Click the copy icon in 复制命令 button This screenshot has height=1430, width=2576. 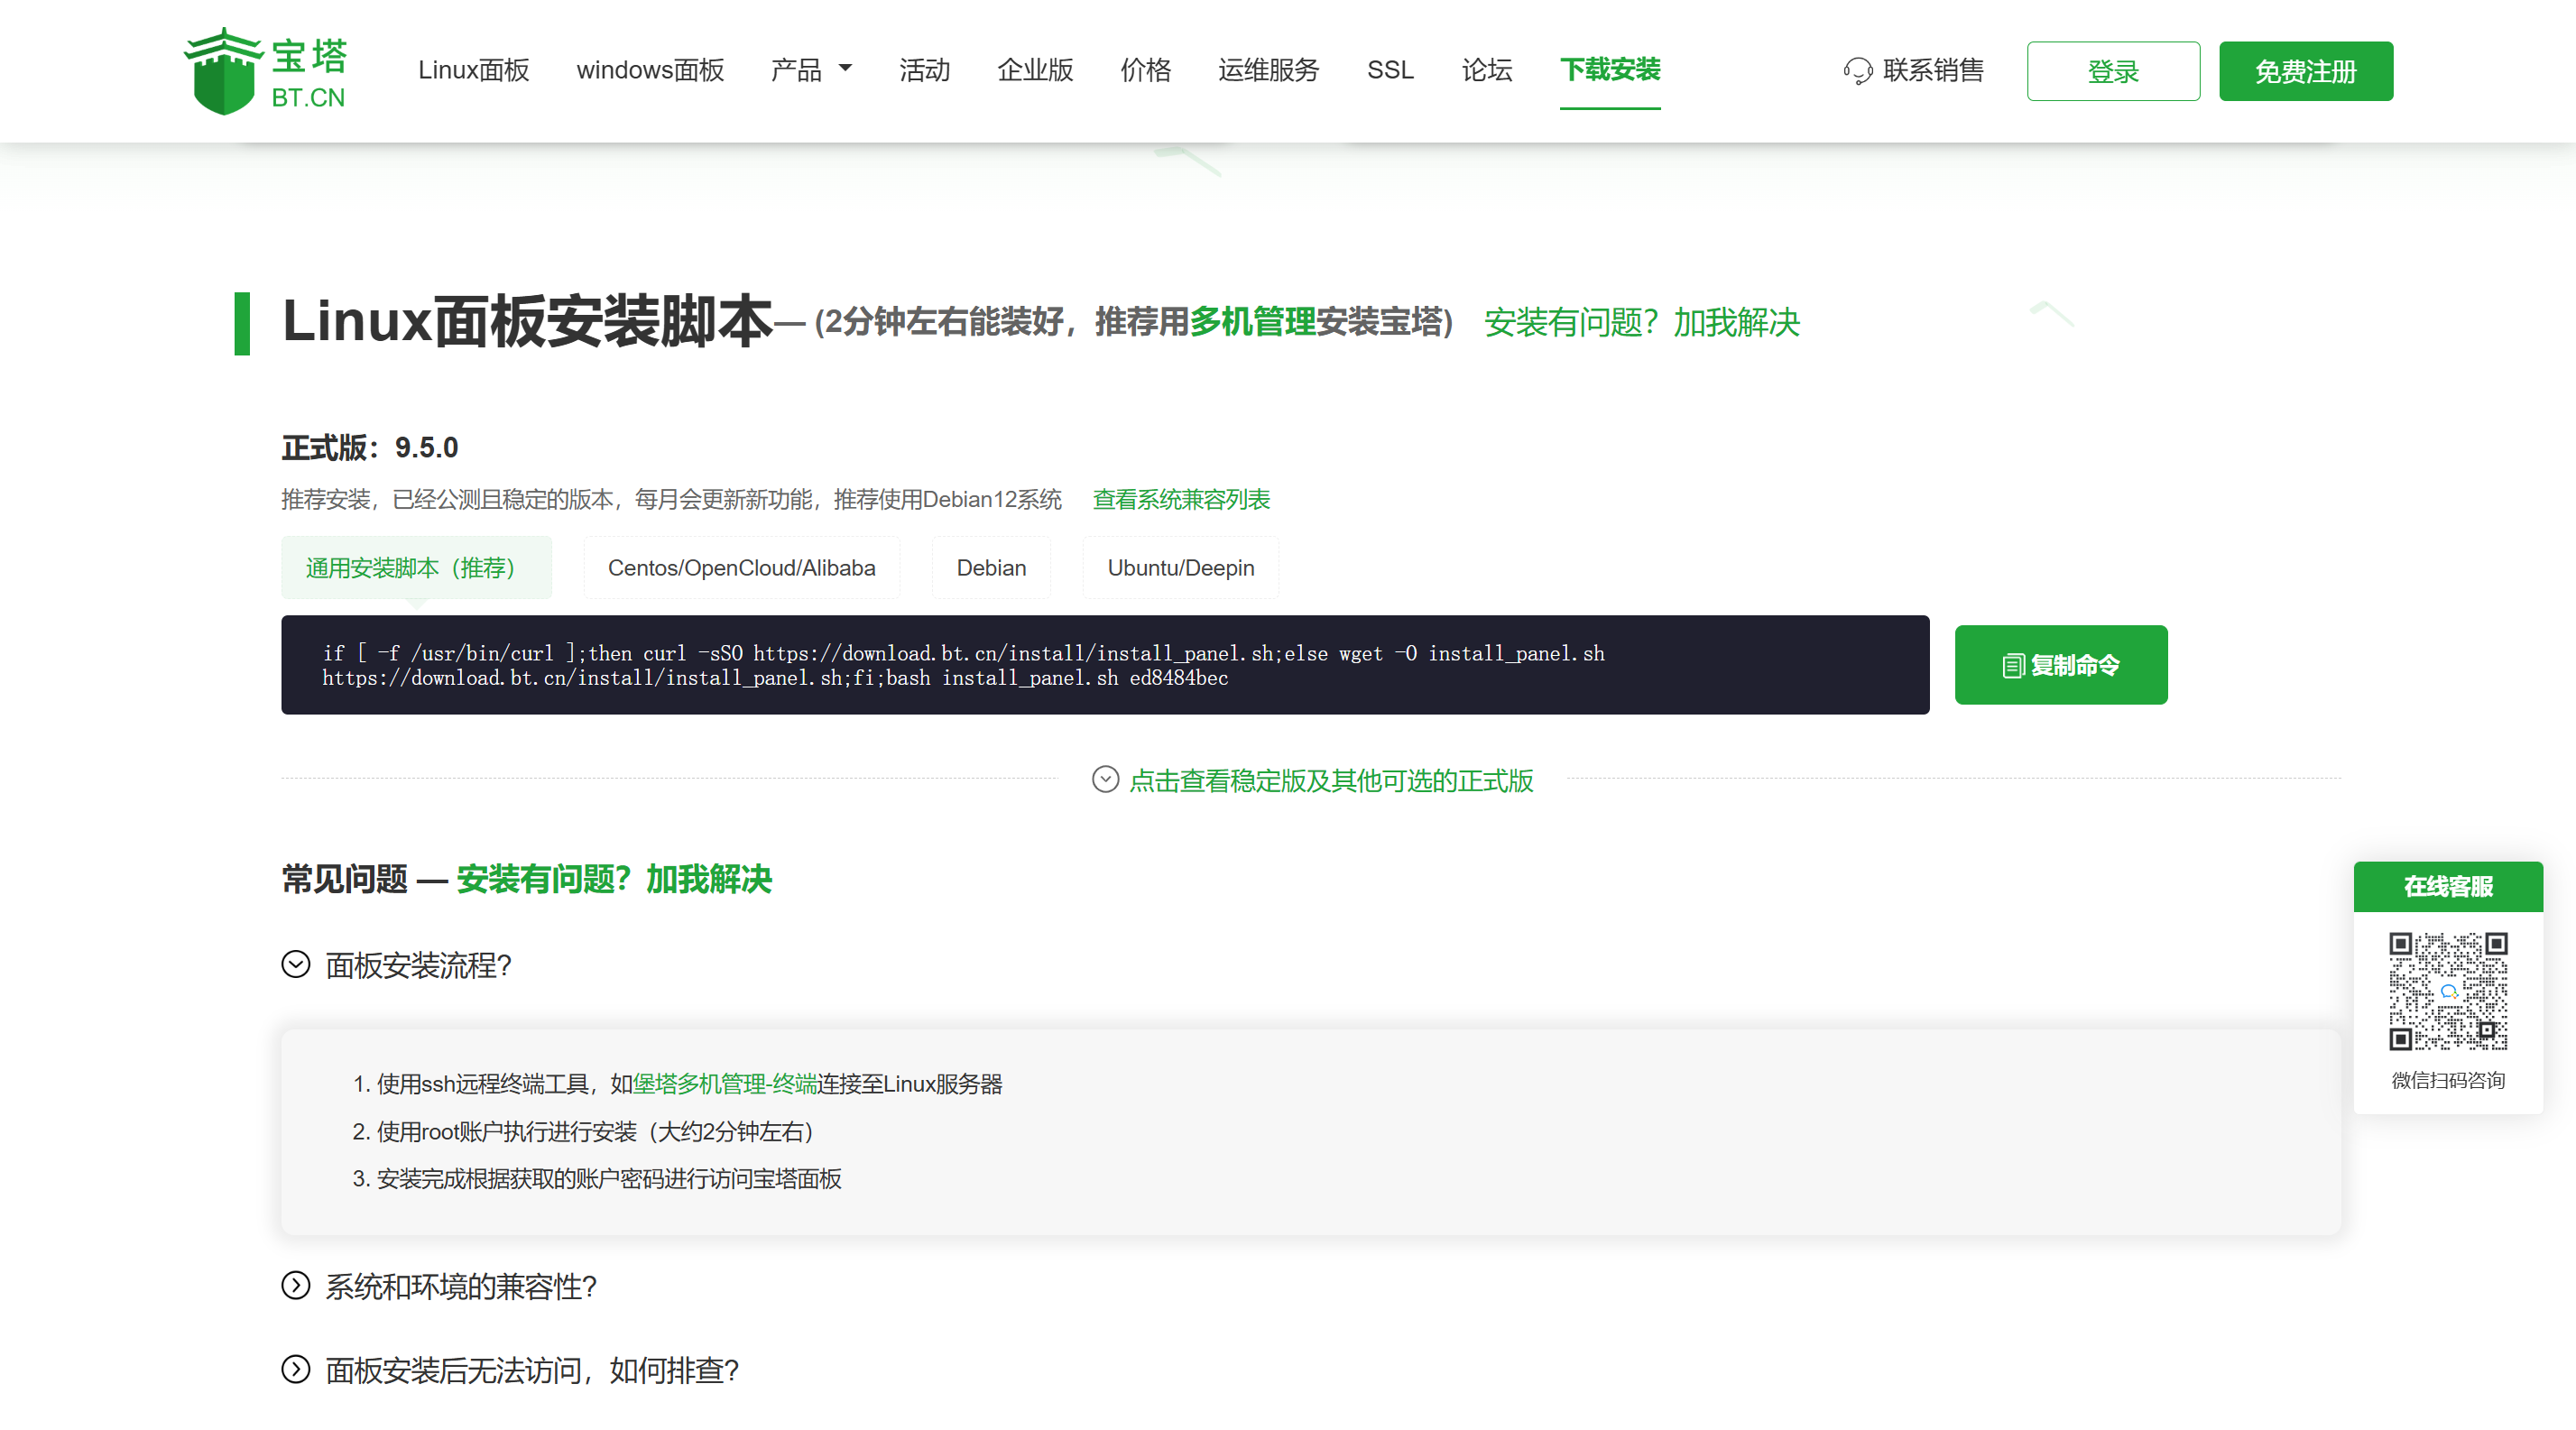pyautogui.click(x=2013, y=666)
